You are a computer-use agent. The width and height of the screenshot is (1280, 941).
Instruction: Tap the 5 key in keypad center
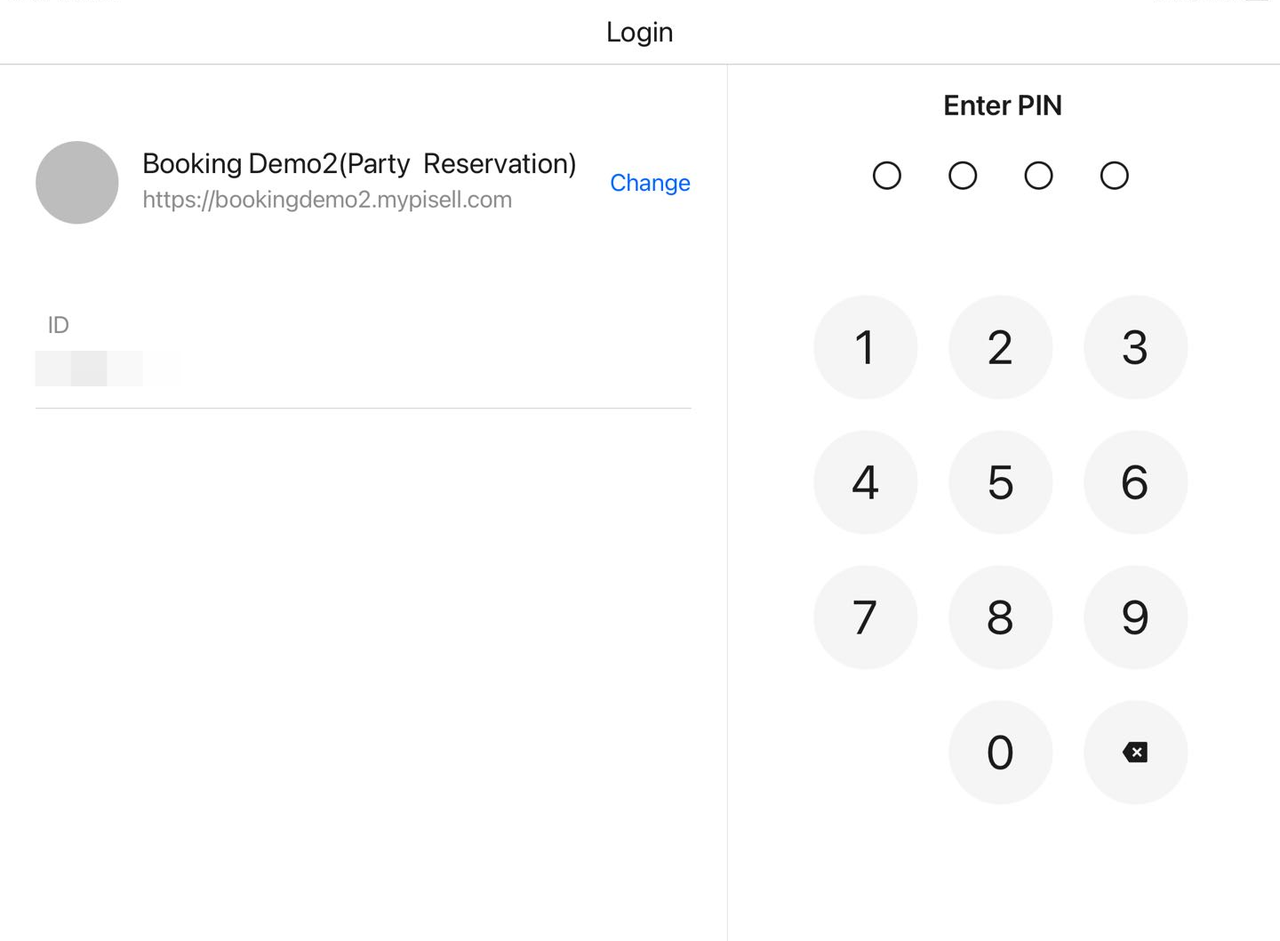(x=1000, y=482)
